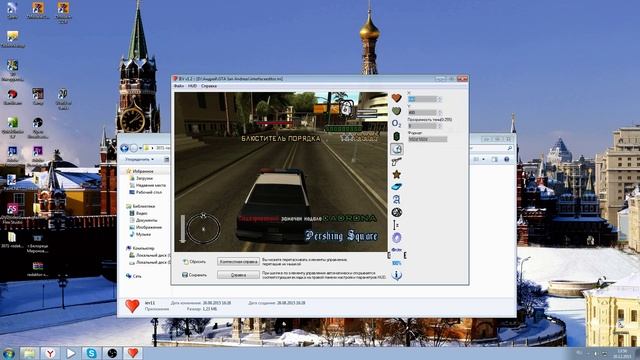The width and height of the screenshot is (640, 360).
Task: Click Explorer forward navigation arrow
Action: [x=133, y=148]
